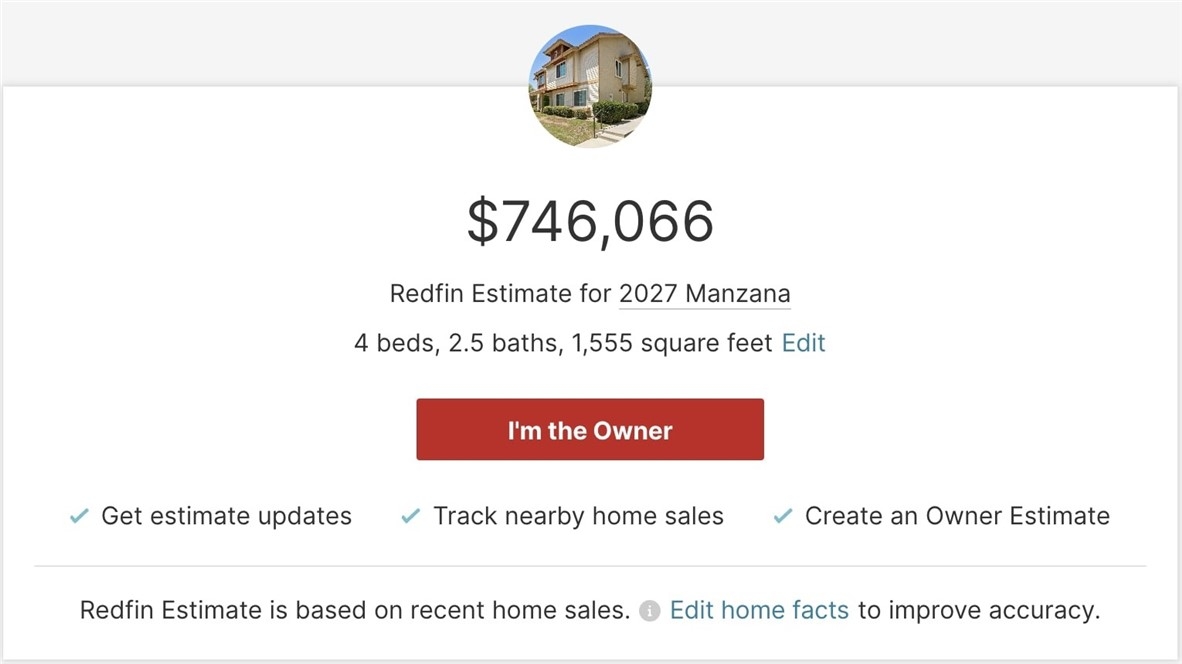
Task: Click the checkmark beside Track nearby home sales
Action: tap(410, 516)
